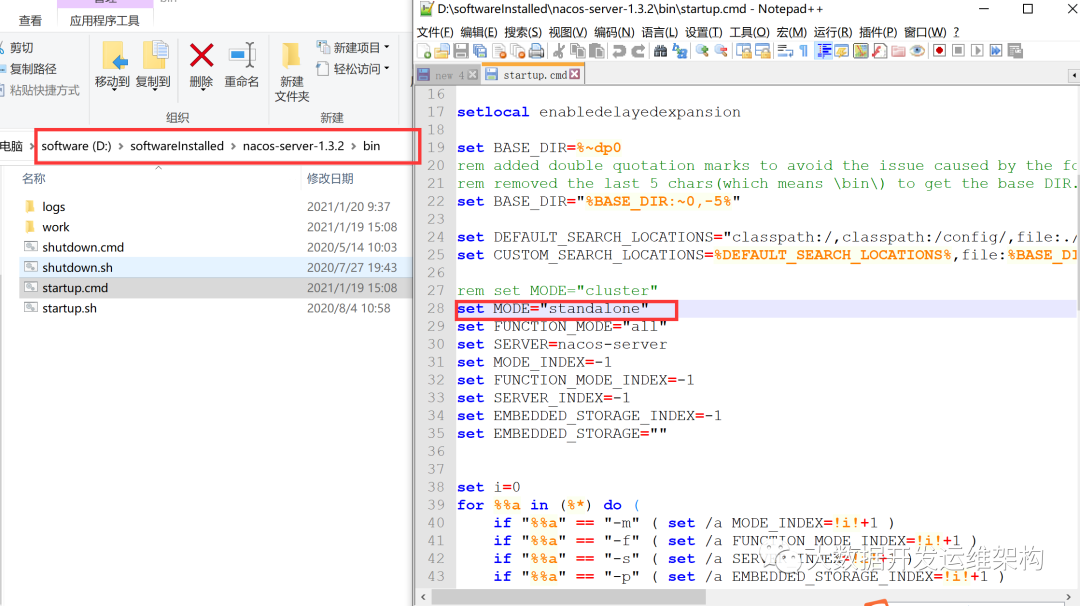This screenshot has height=606, width=1080.
Task: Expand chevron after nacos-server-1.3.2 breadcrumb
Action: click(354, 146)
